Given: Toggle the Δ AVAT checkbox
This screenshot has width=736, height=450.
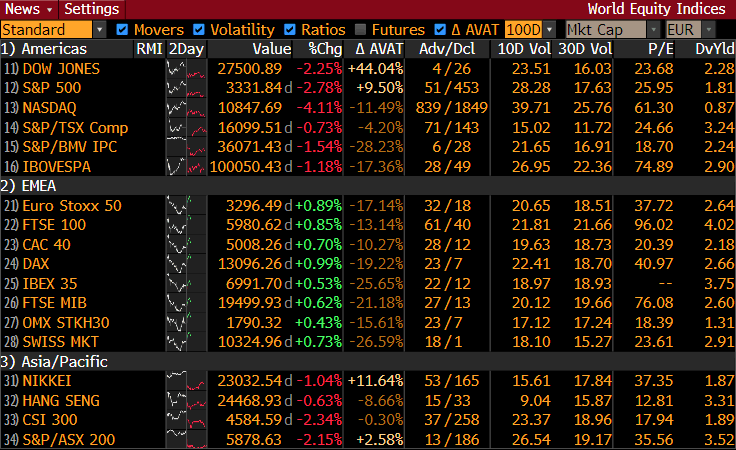Looking at the screenshot, I should click(x=440, y=30).
